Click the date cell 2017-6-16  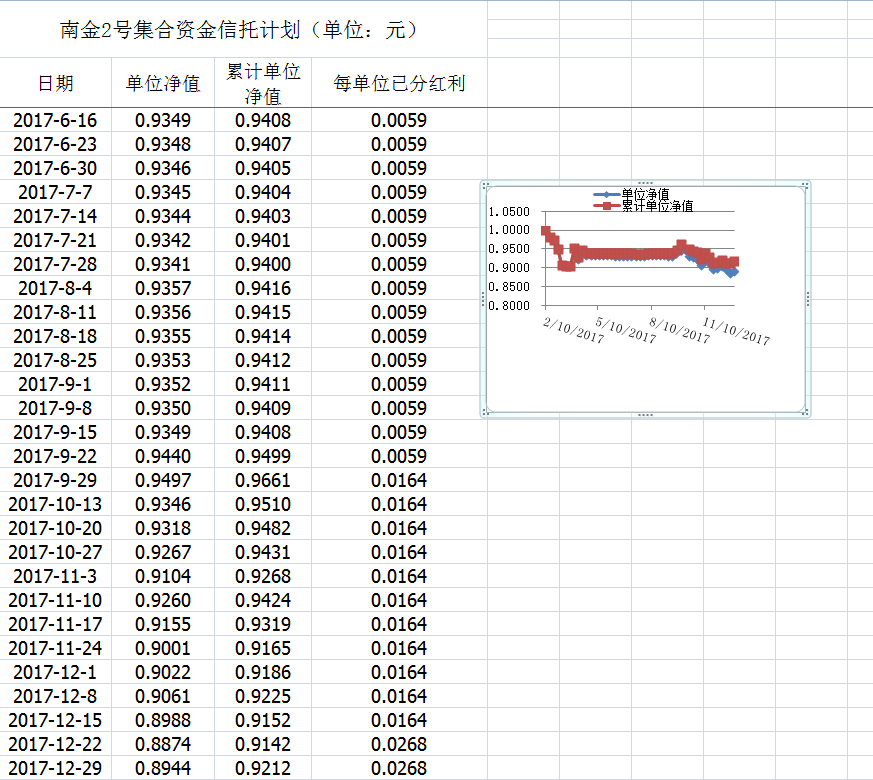[55, 121]
